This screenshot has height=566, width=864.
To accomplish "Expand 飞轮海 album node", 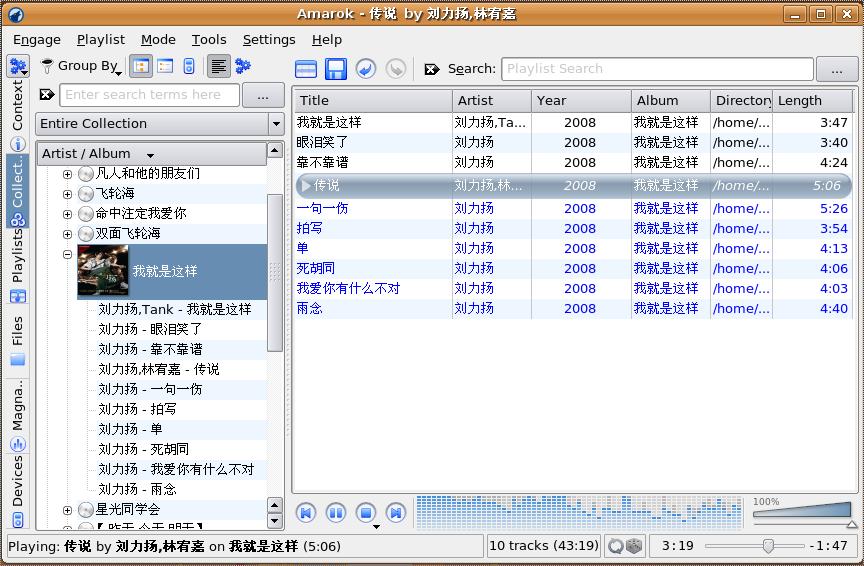I will 67,194.
